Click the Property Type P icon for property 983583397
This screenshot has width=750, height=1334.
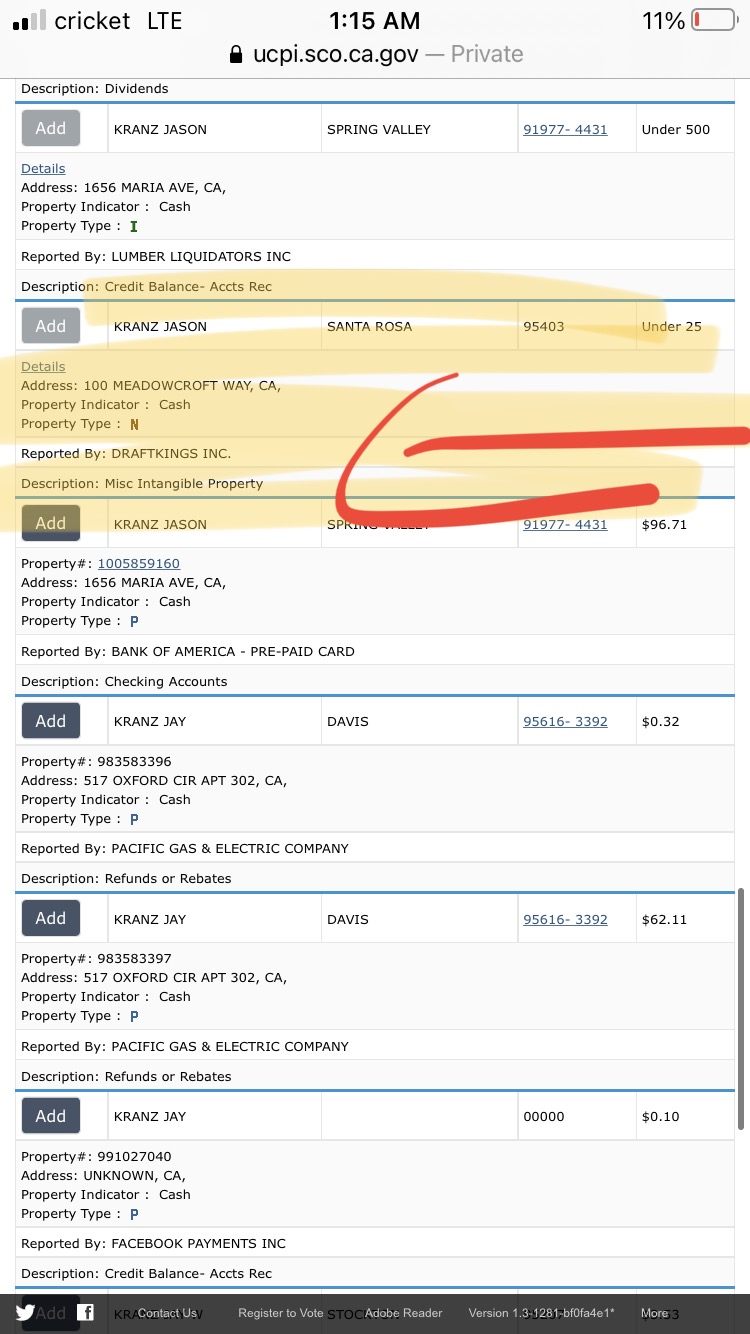134,1016
